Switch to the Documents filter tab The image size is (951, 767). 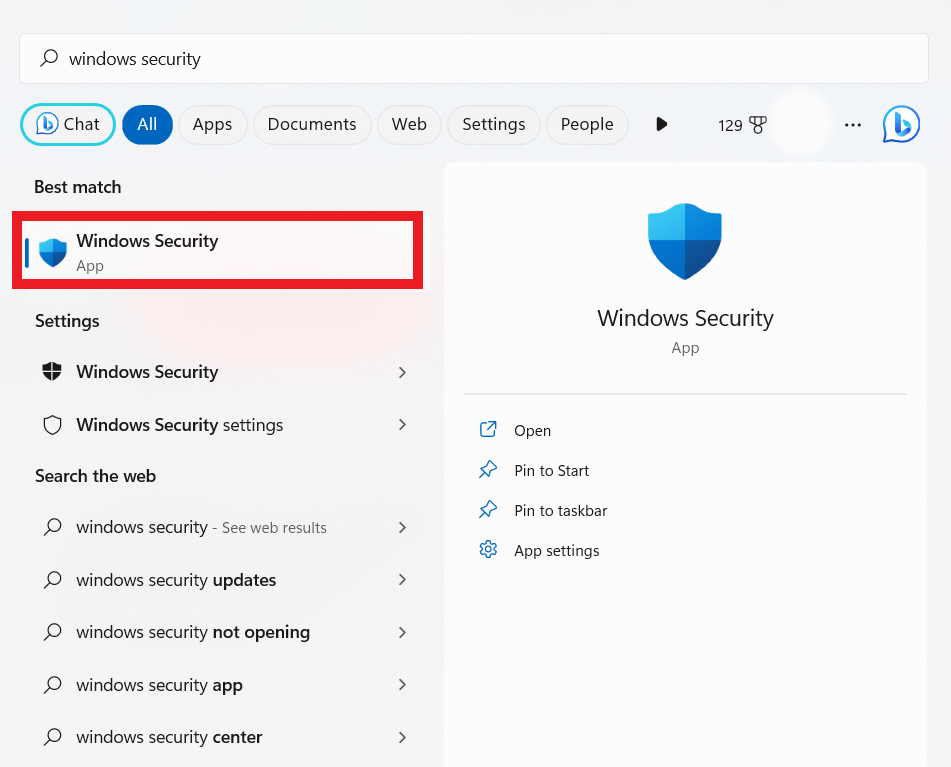312,124
